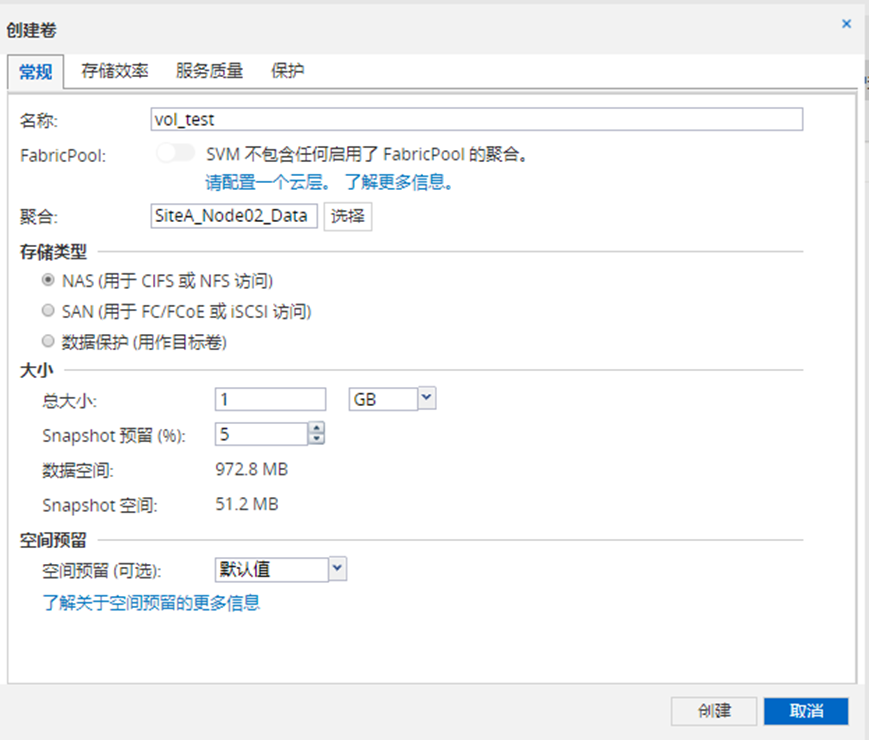The image size is (869, 740).
Task: Select 数据保护 storage type radio button
Action: (48, 343)
